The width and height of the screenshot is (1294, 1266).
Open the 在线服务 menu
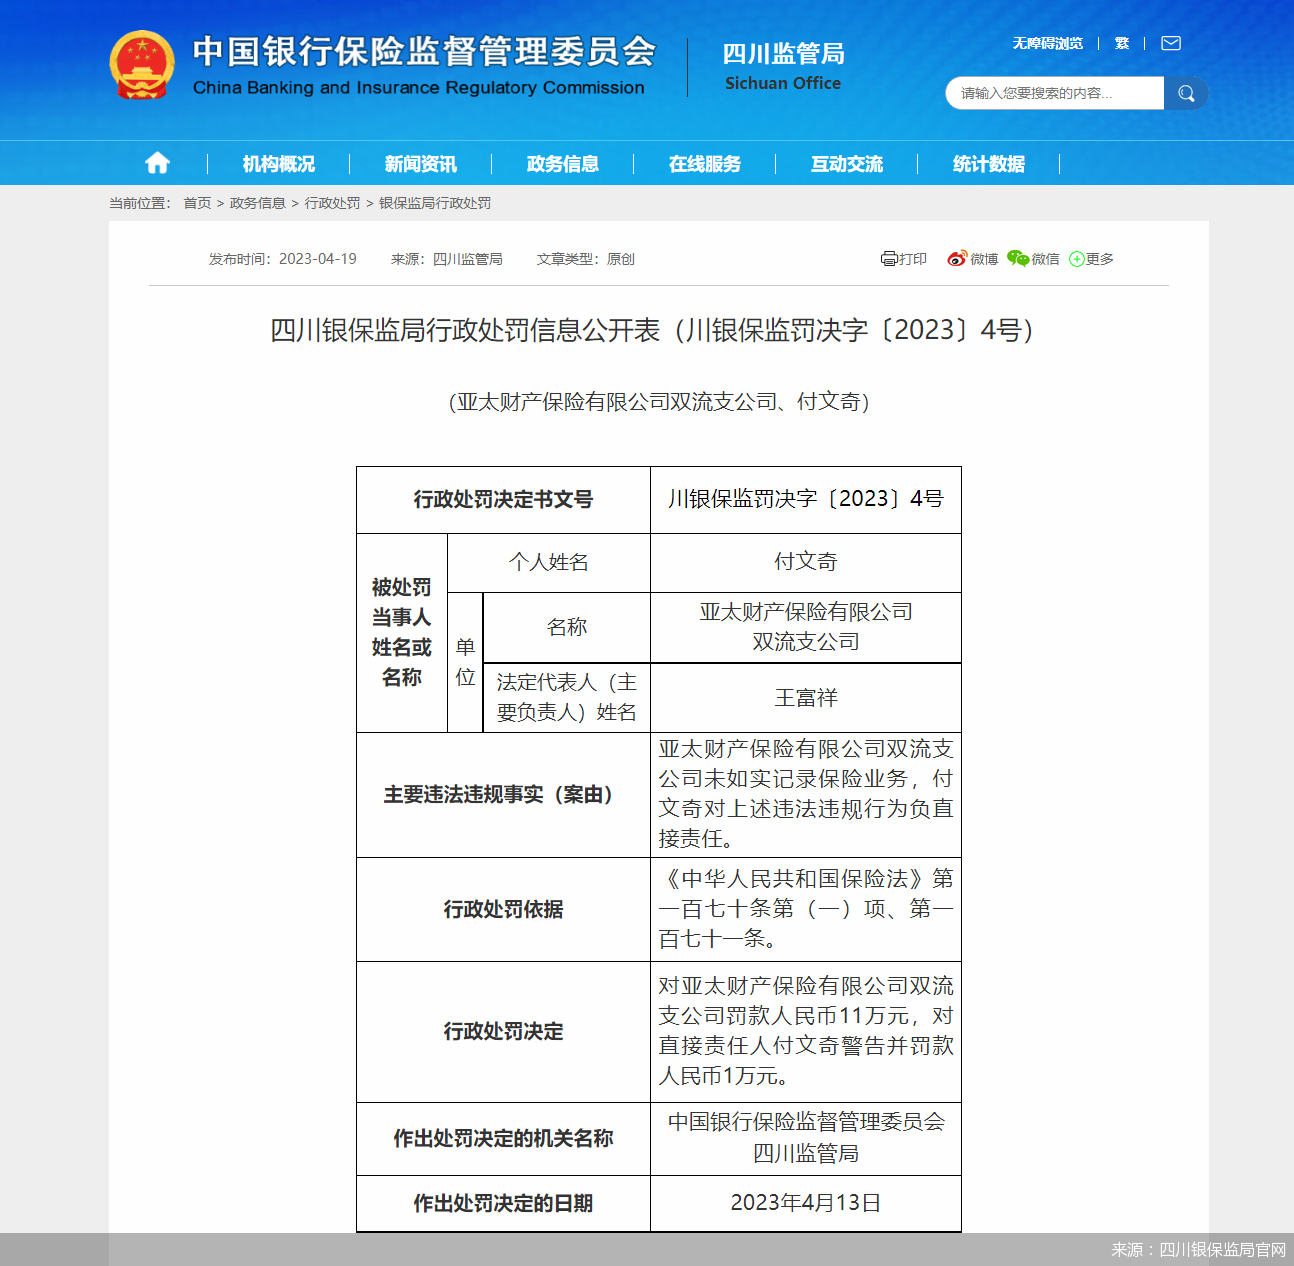[x=704, y=164]
